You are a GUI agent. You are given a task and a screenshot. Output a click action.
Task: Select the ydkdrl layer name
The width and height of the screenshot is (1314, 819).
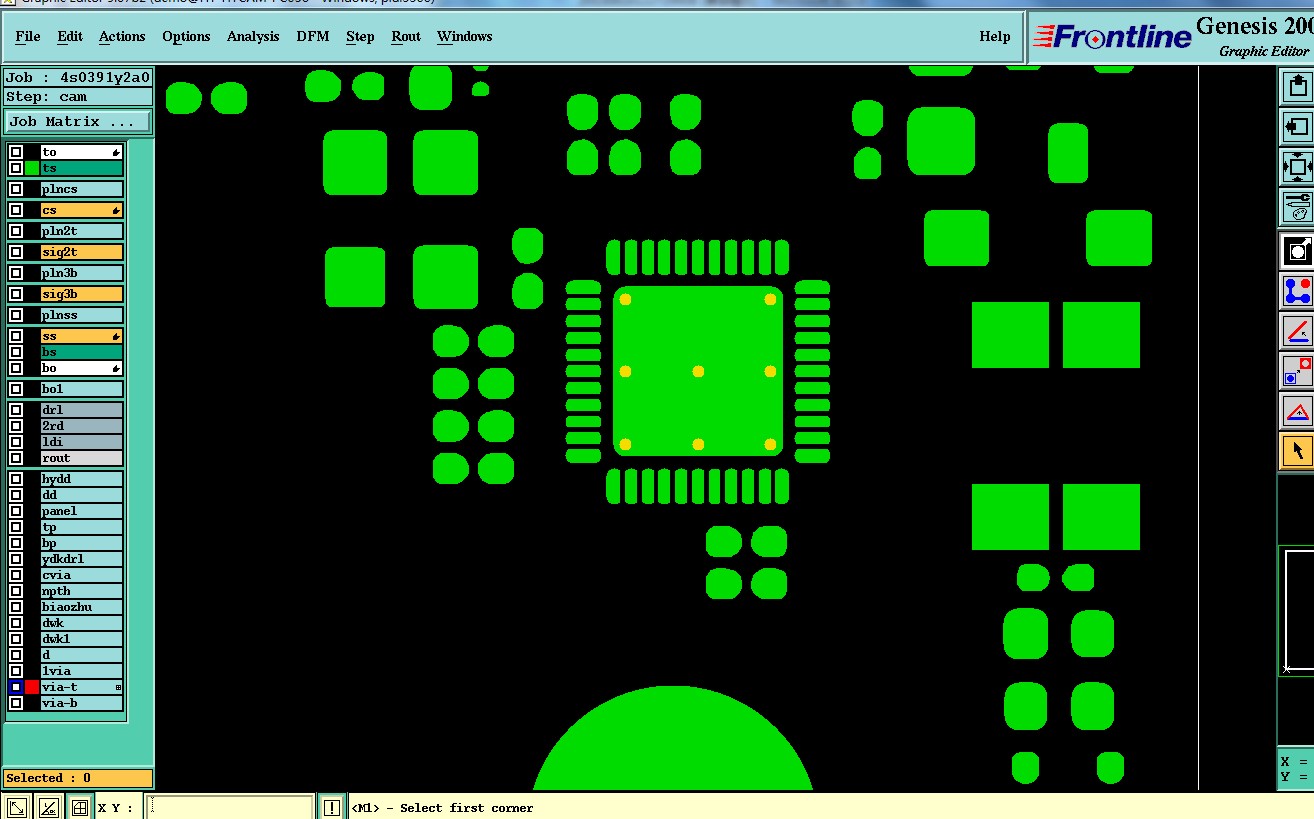[81, 559]
